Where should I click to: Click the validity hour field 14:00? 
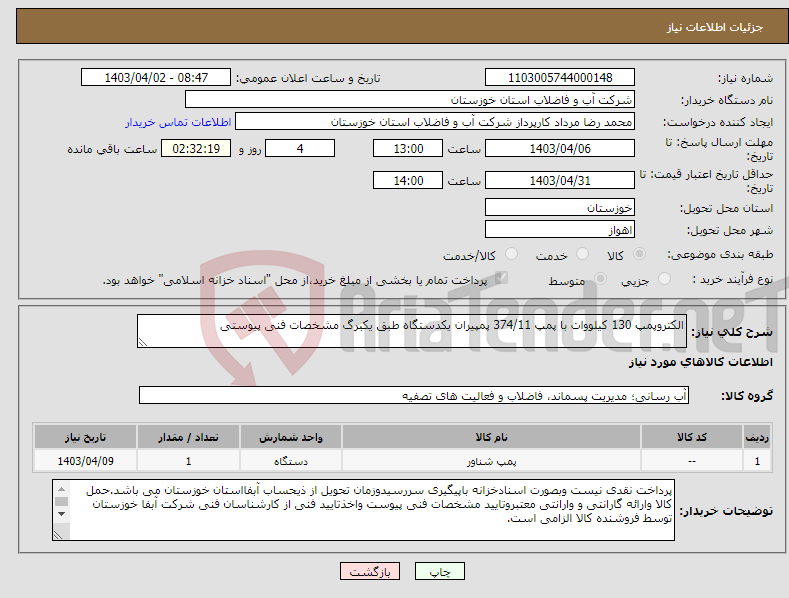408,180
